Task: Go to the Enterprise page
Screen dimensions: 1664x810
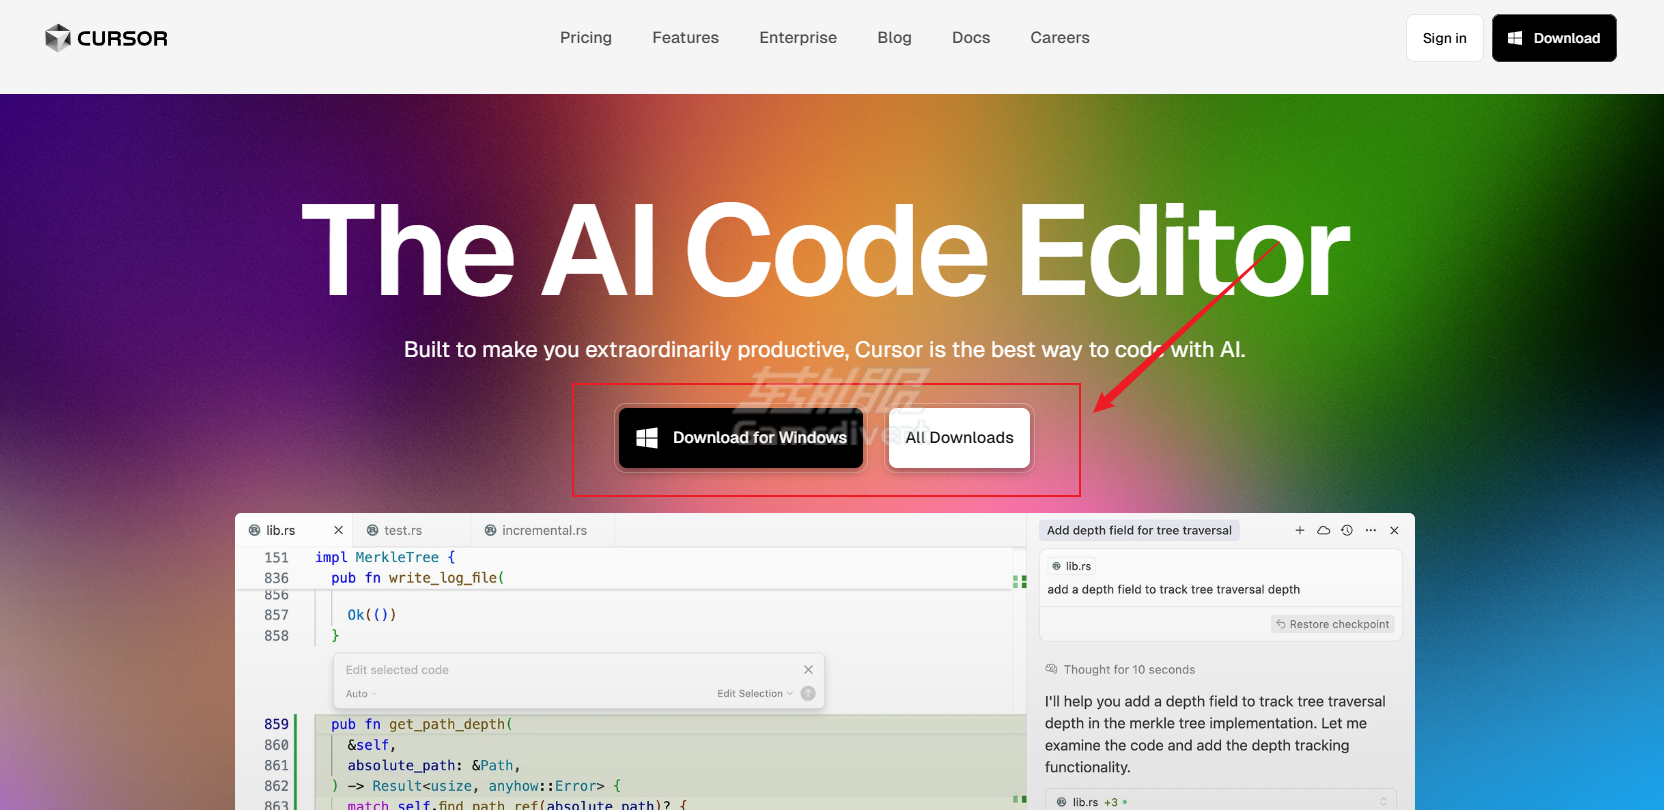Action: click(x=798, y=38)
